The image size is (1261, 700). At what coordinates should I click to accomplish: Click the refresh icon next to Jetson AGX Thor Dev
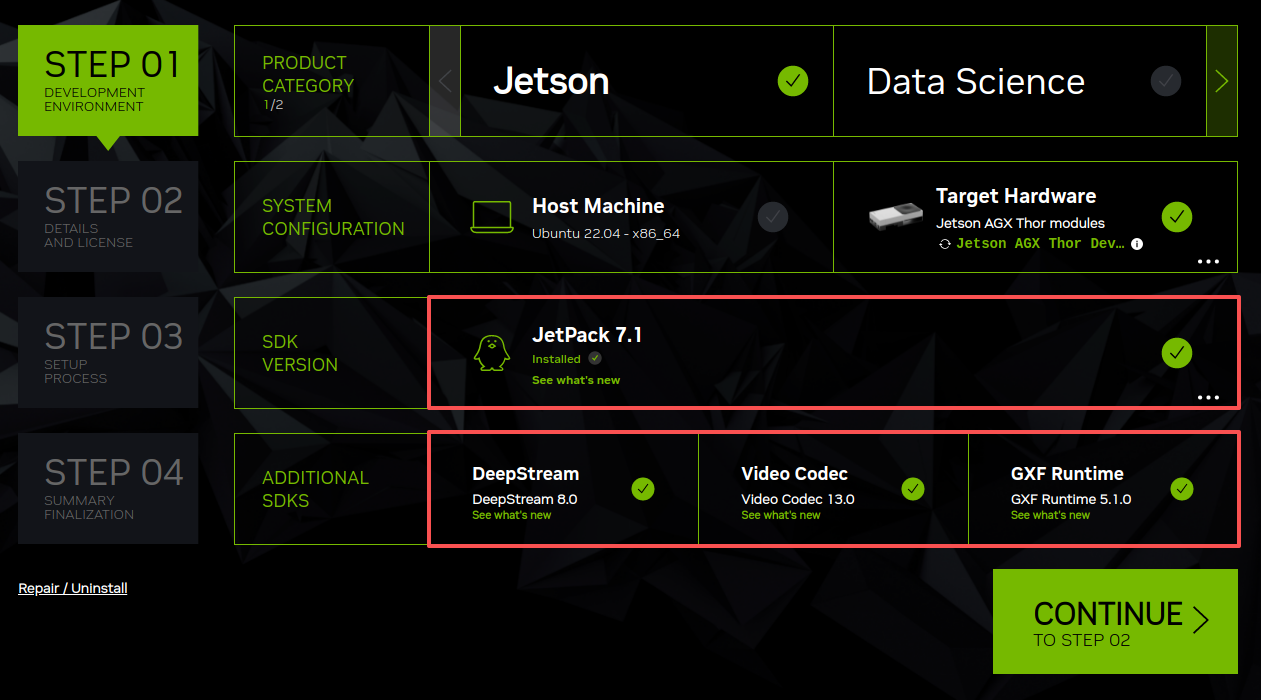pyautogui.click(x=944, y=244)
